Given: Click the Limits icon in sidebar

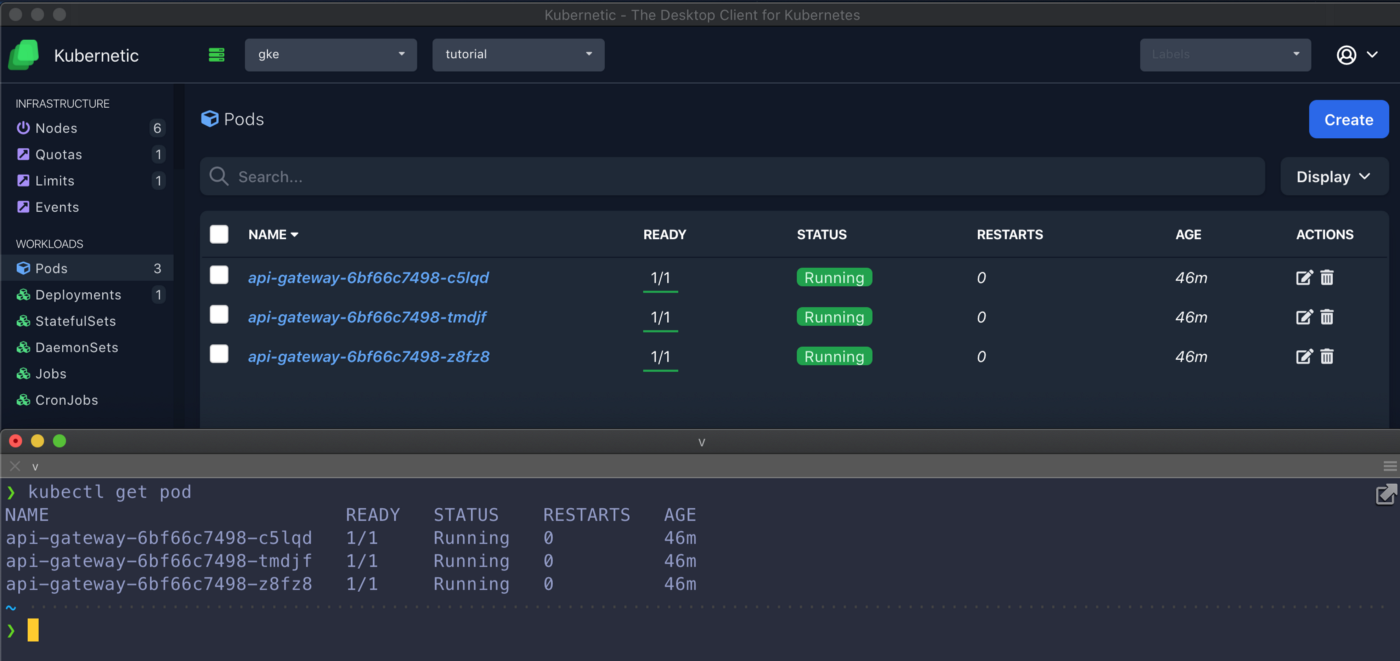Looking at the screenshot, I should click(x=24, y=180).
